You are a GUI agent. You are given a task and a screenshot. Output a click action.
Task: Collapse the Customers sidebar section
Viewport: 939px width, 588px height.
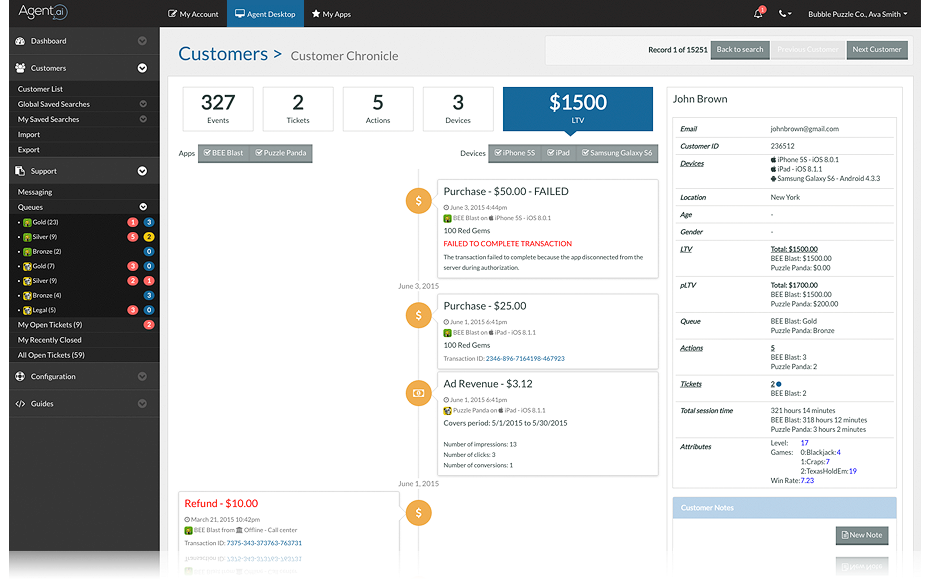[142, 68]
